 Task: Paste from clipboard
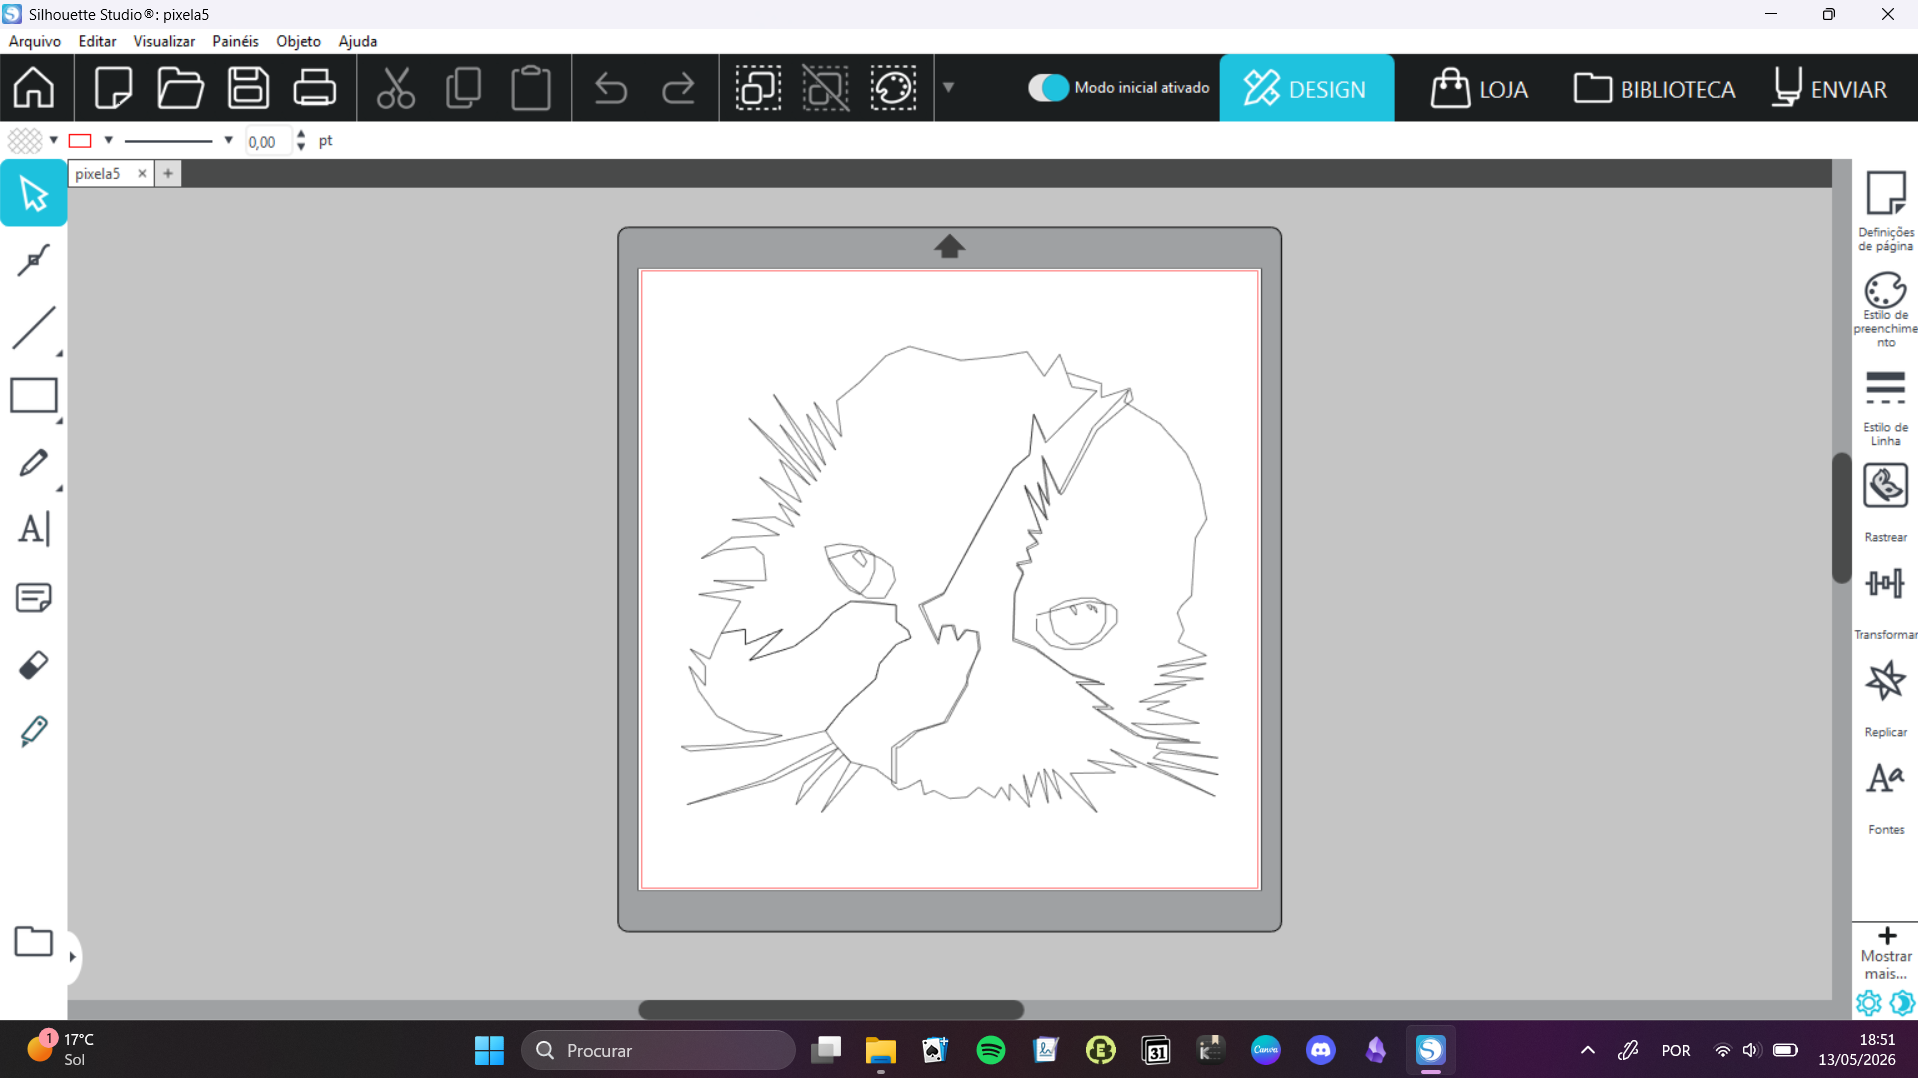coord(531,88)
